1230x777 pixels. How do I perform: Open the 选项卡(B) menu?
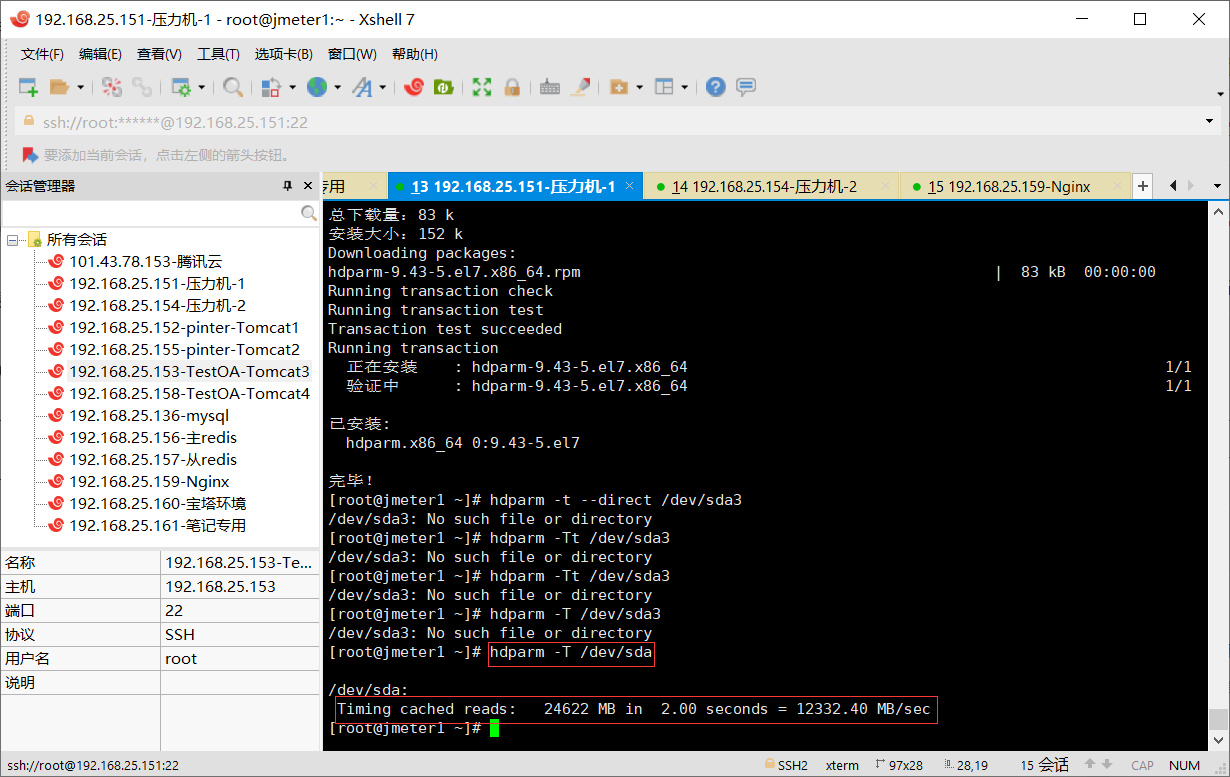[x=284, y=54]
